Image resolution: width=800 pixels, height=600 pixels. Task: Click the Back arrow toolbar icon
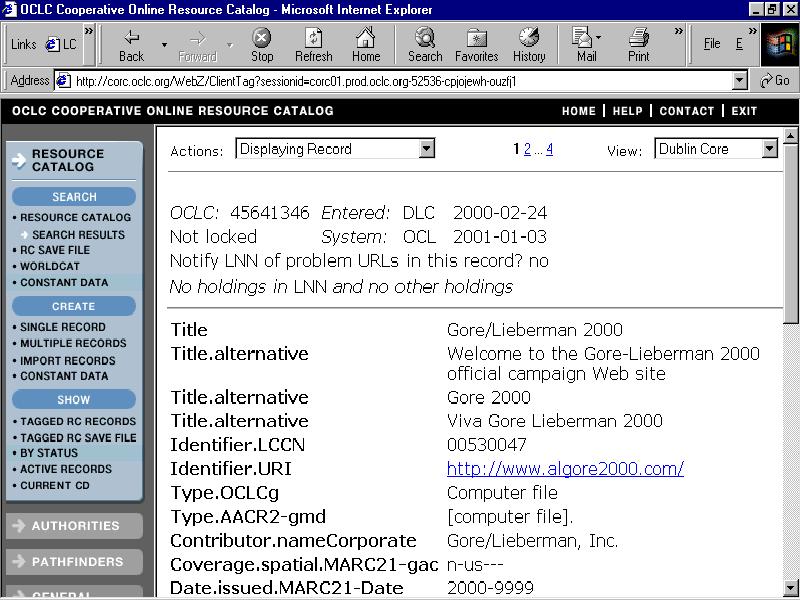pos(132,37)
